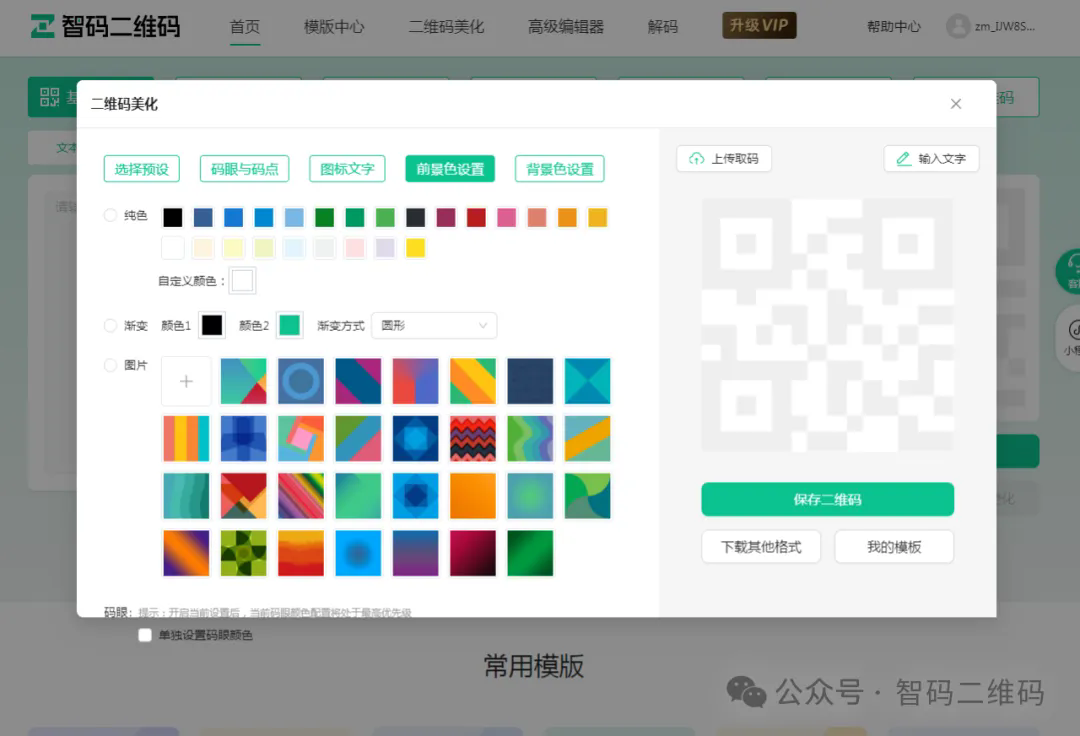1080x736 pixels.
Task: Open the 颜色2 green color picker
Action: [289, 325]
